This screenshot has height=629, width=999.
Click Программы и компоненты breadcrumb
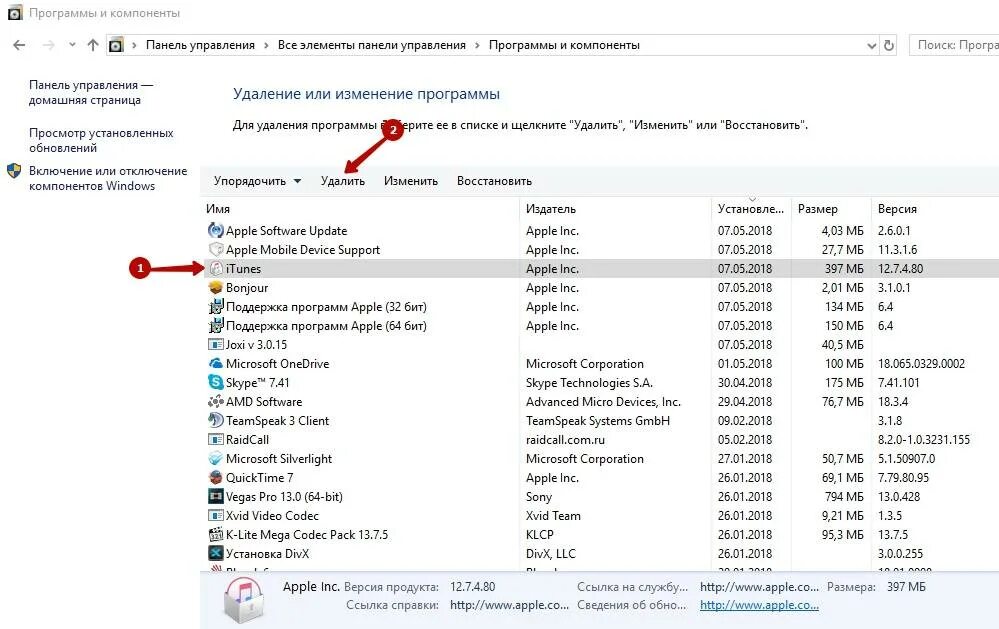point(564,45)
